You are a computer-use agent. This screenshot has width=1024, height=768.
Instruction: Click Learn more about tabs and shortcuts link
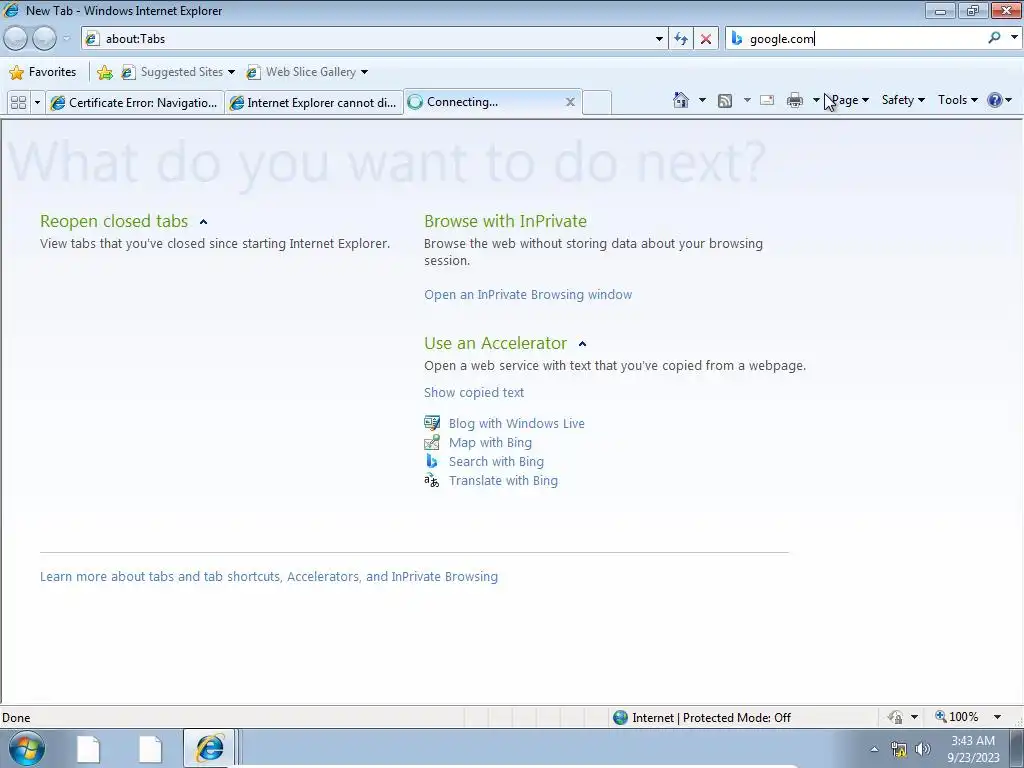pyautogui.click(x=268, y=577)
